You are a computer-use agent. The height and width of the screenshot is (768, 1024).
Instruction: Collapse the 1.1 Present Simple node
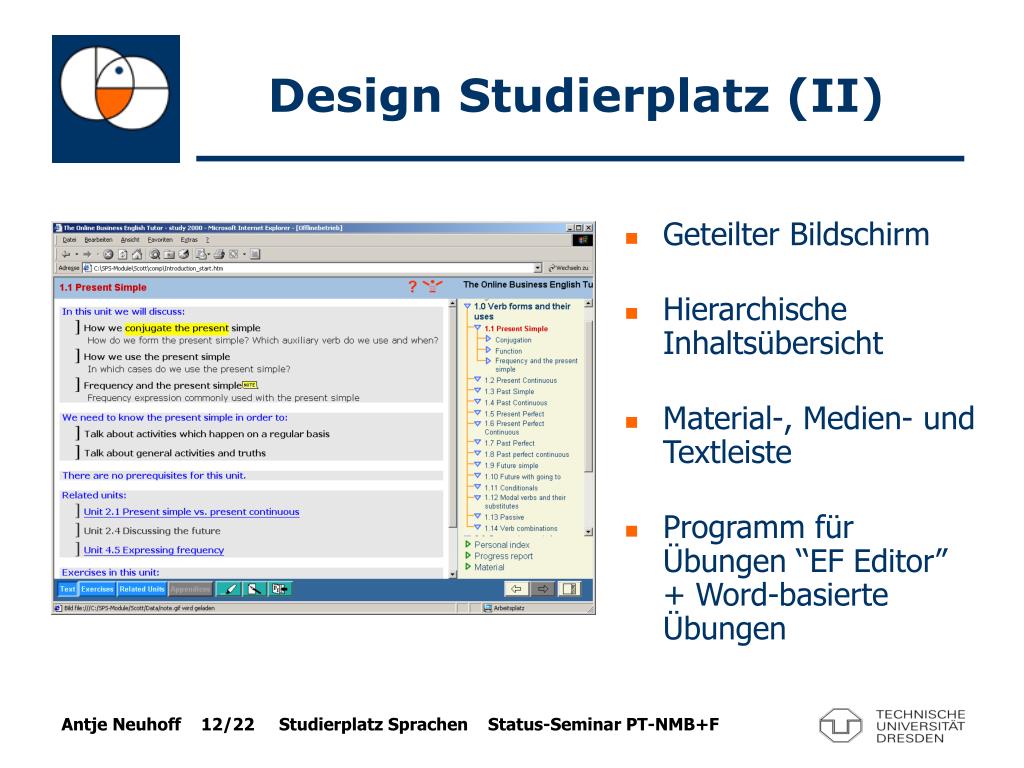[x=477, y=328]
